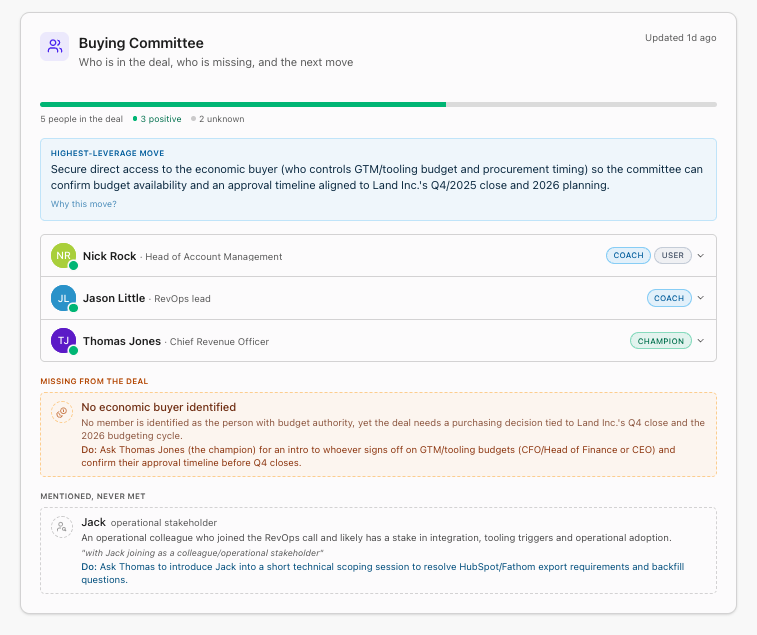Select the name 'Nick Rock'
The image size is (757, 635).
point(110,256)
